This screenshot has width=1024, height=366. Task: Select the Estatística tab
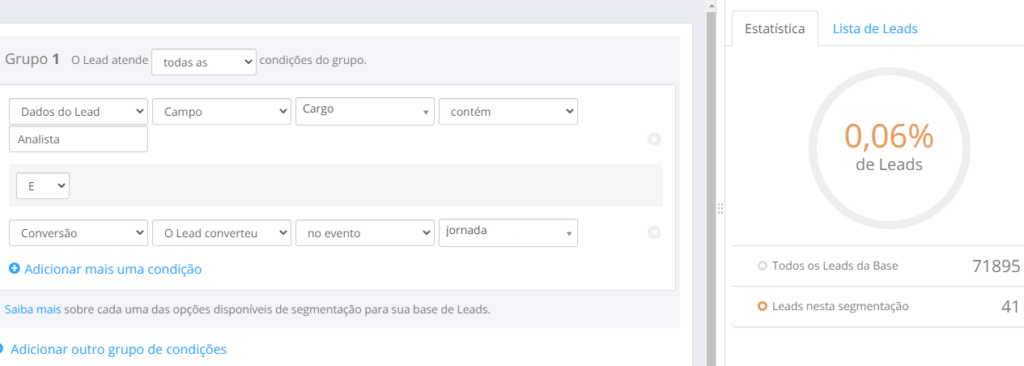775,29
